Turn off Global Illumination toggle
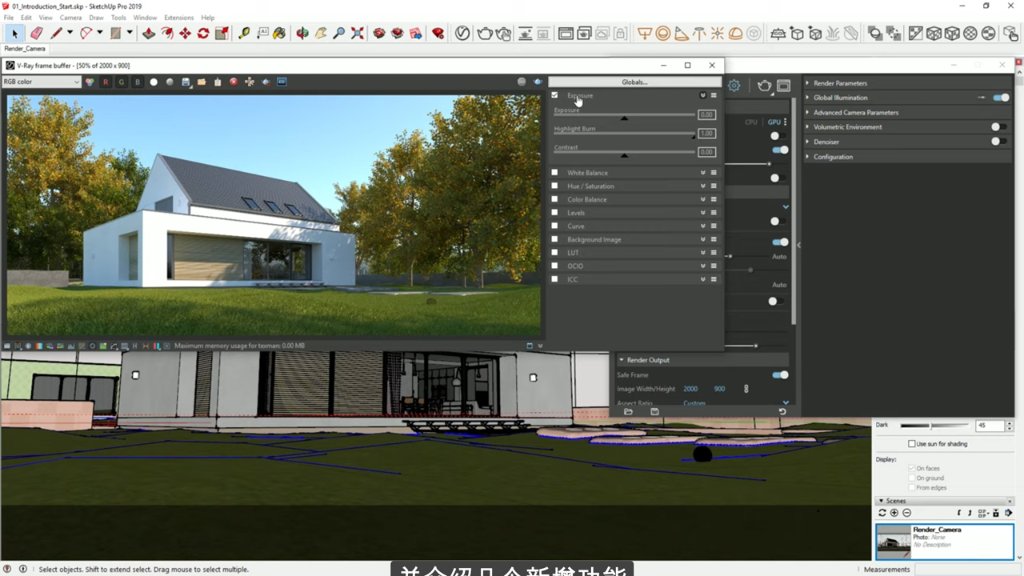 point(1000,98)
